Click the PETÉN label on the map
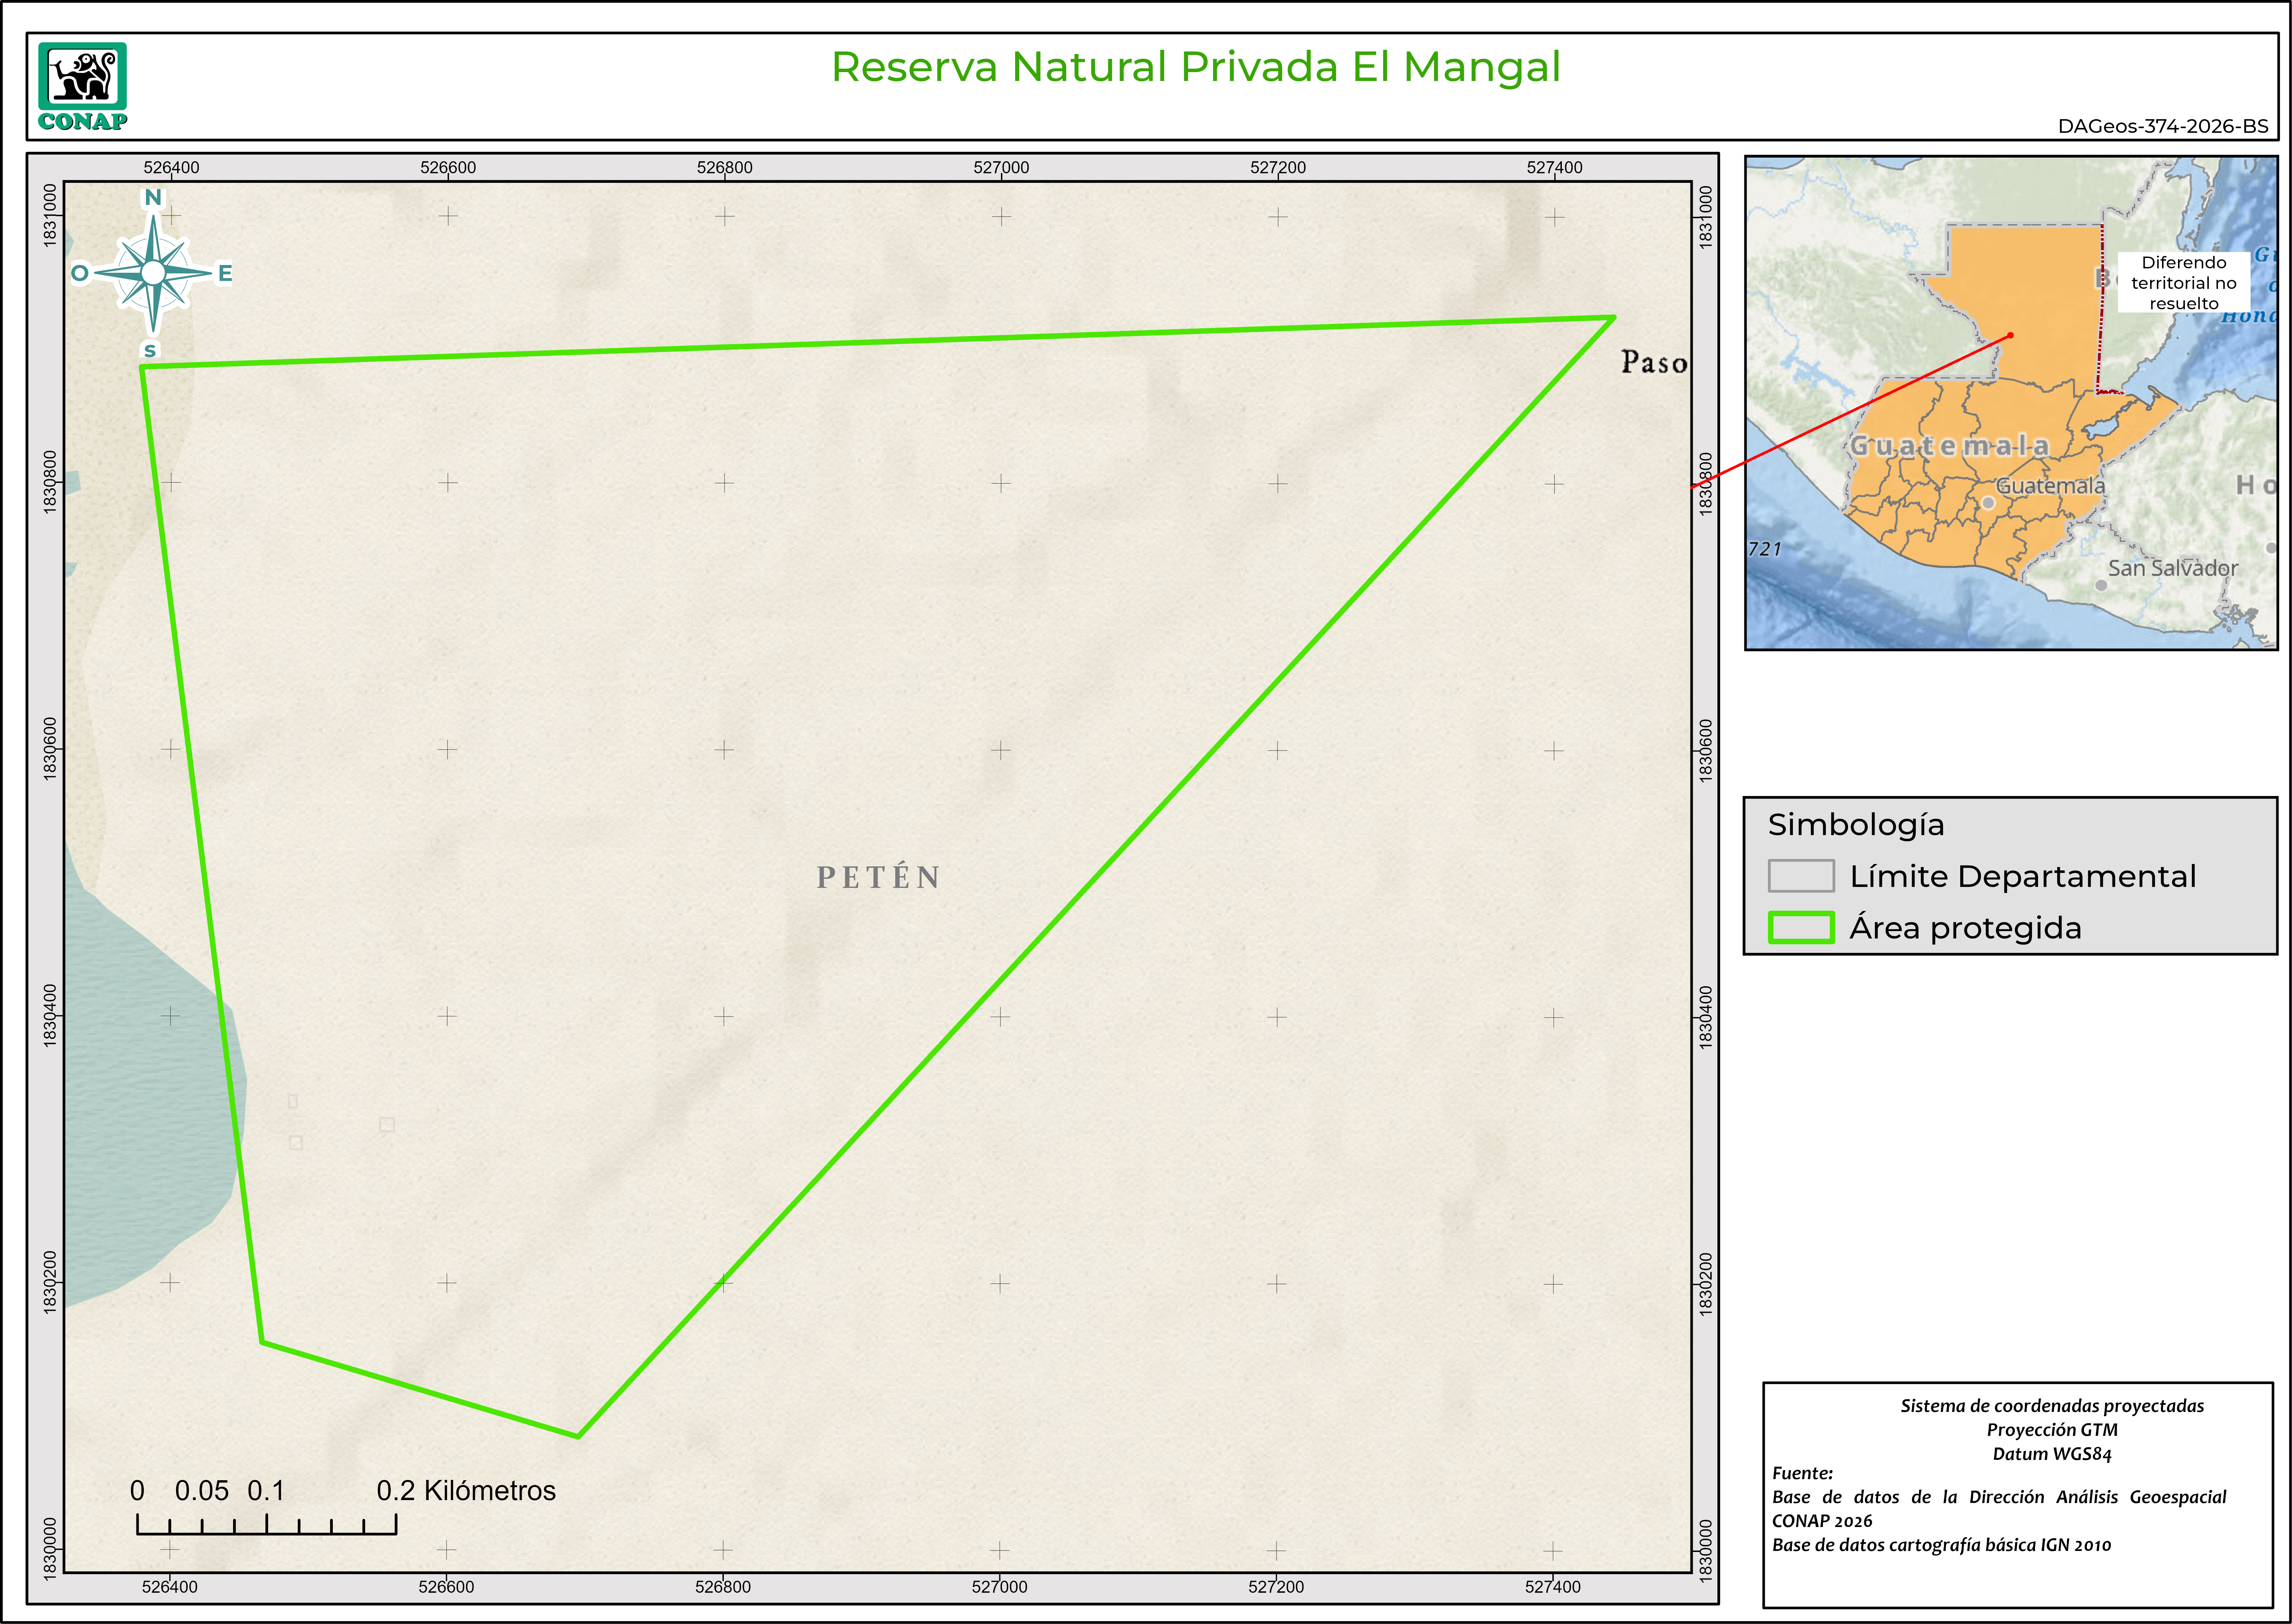 pyautogui.click(x=878, y=877)
